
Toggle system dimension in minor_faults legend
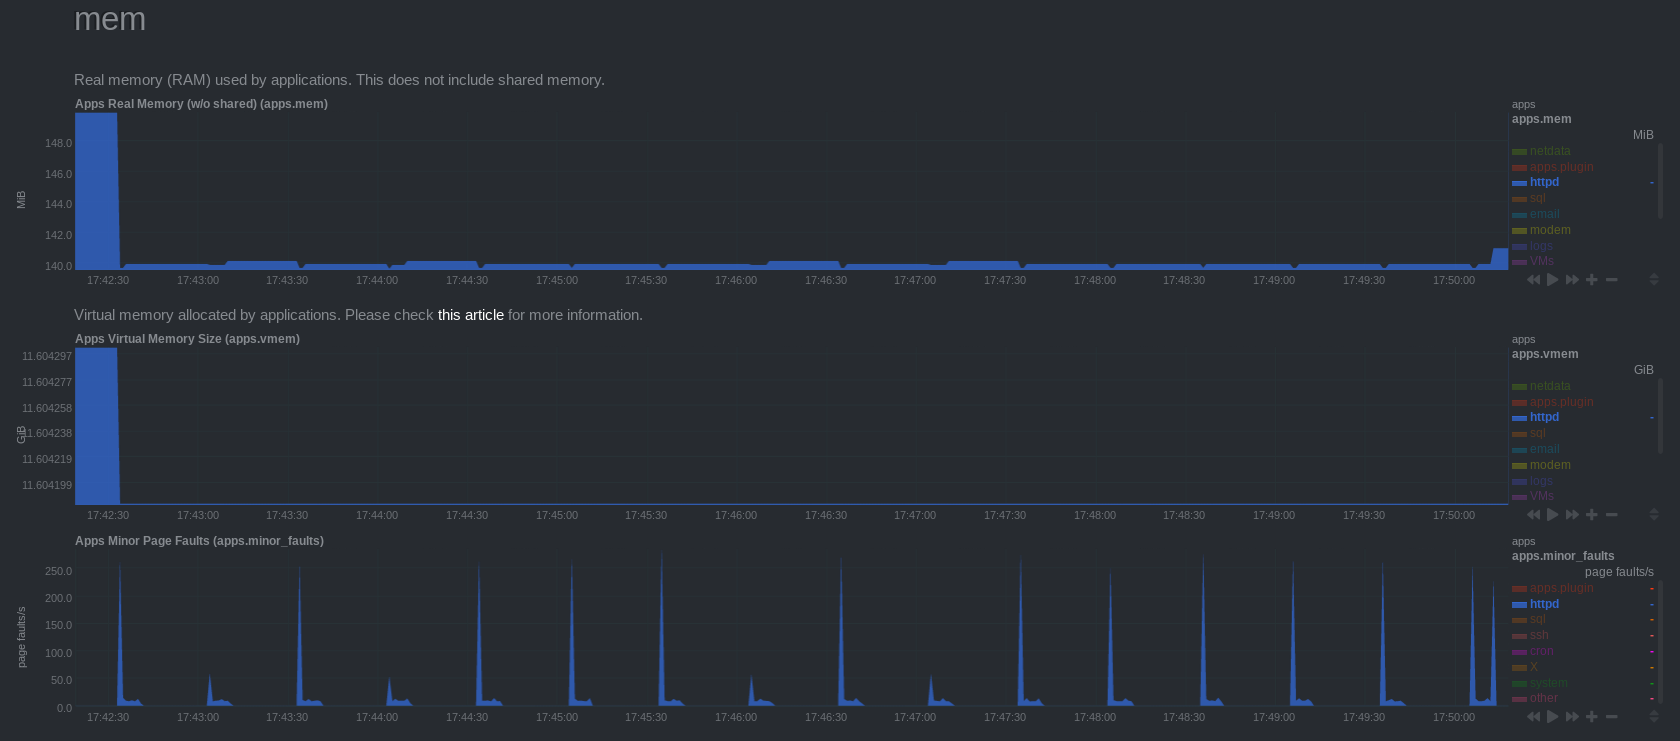[1548, 683]
